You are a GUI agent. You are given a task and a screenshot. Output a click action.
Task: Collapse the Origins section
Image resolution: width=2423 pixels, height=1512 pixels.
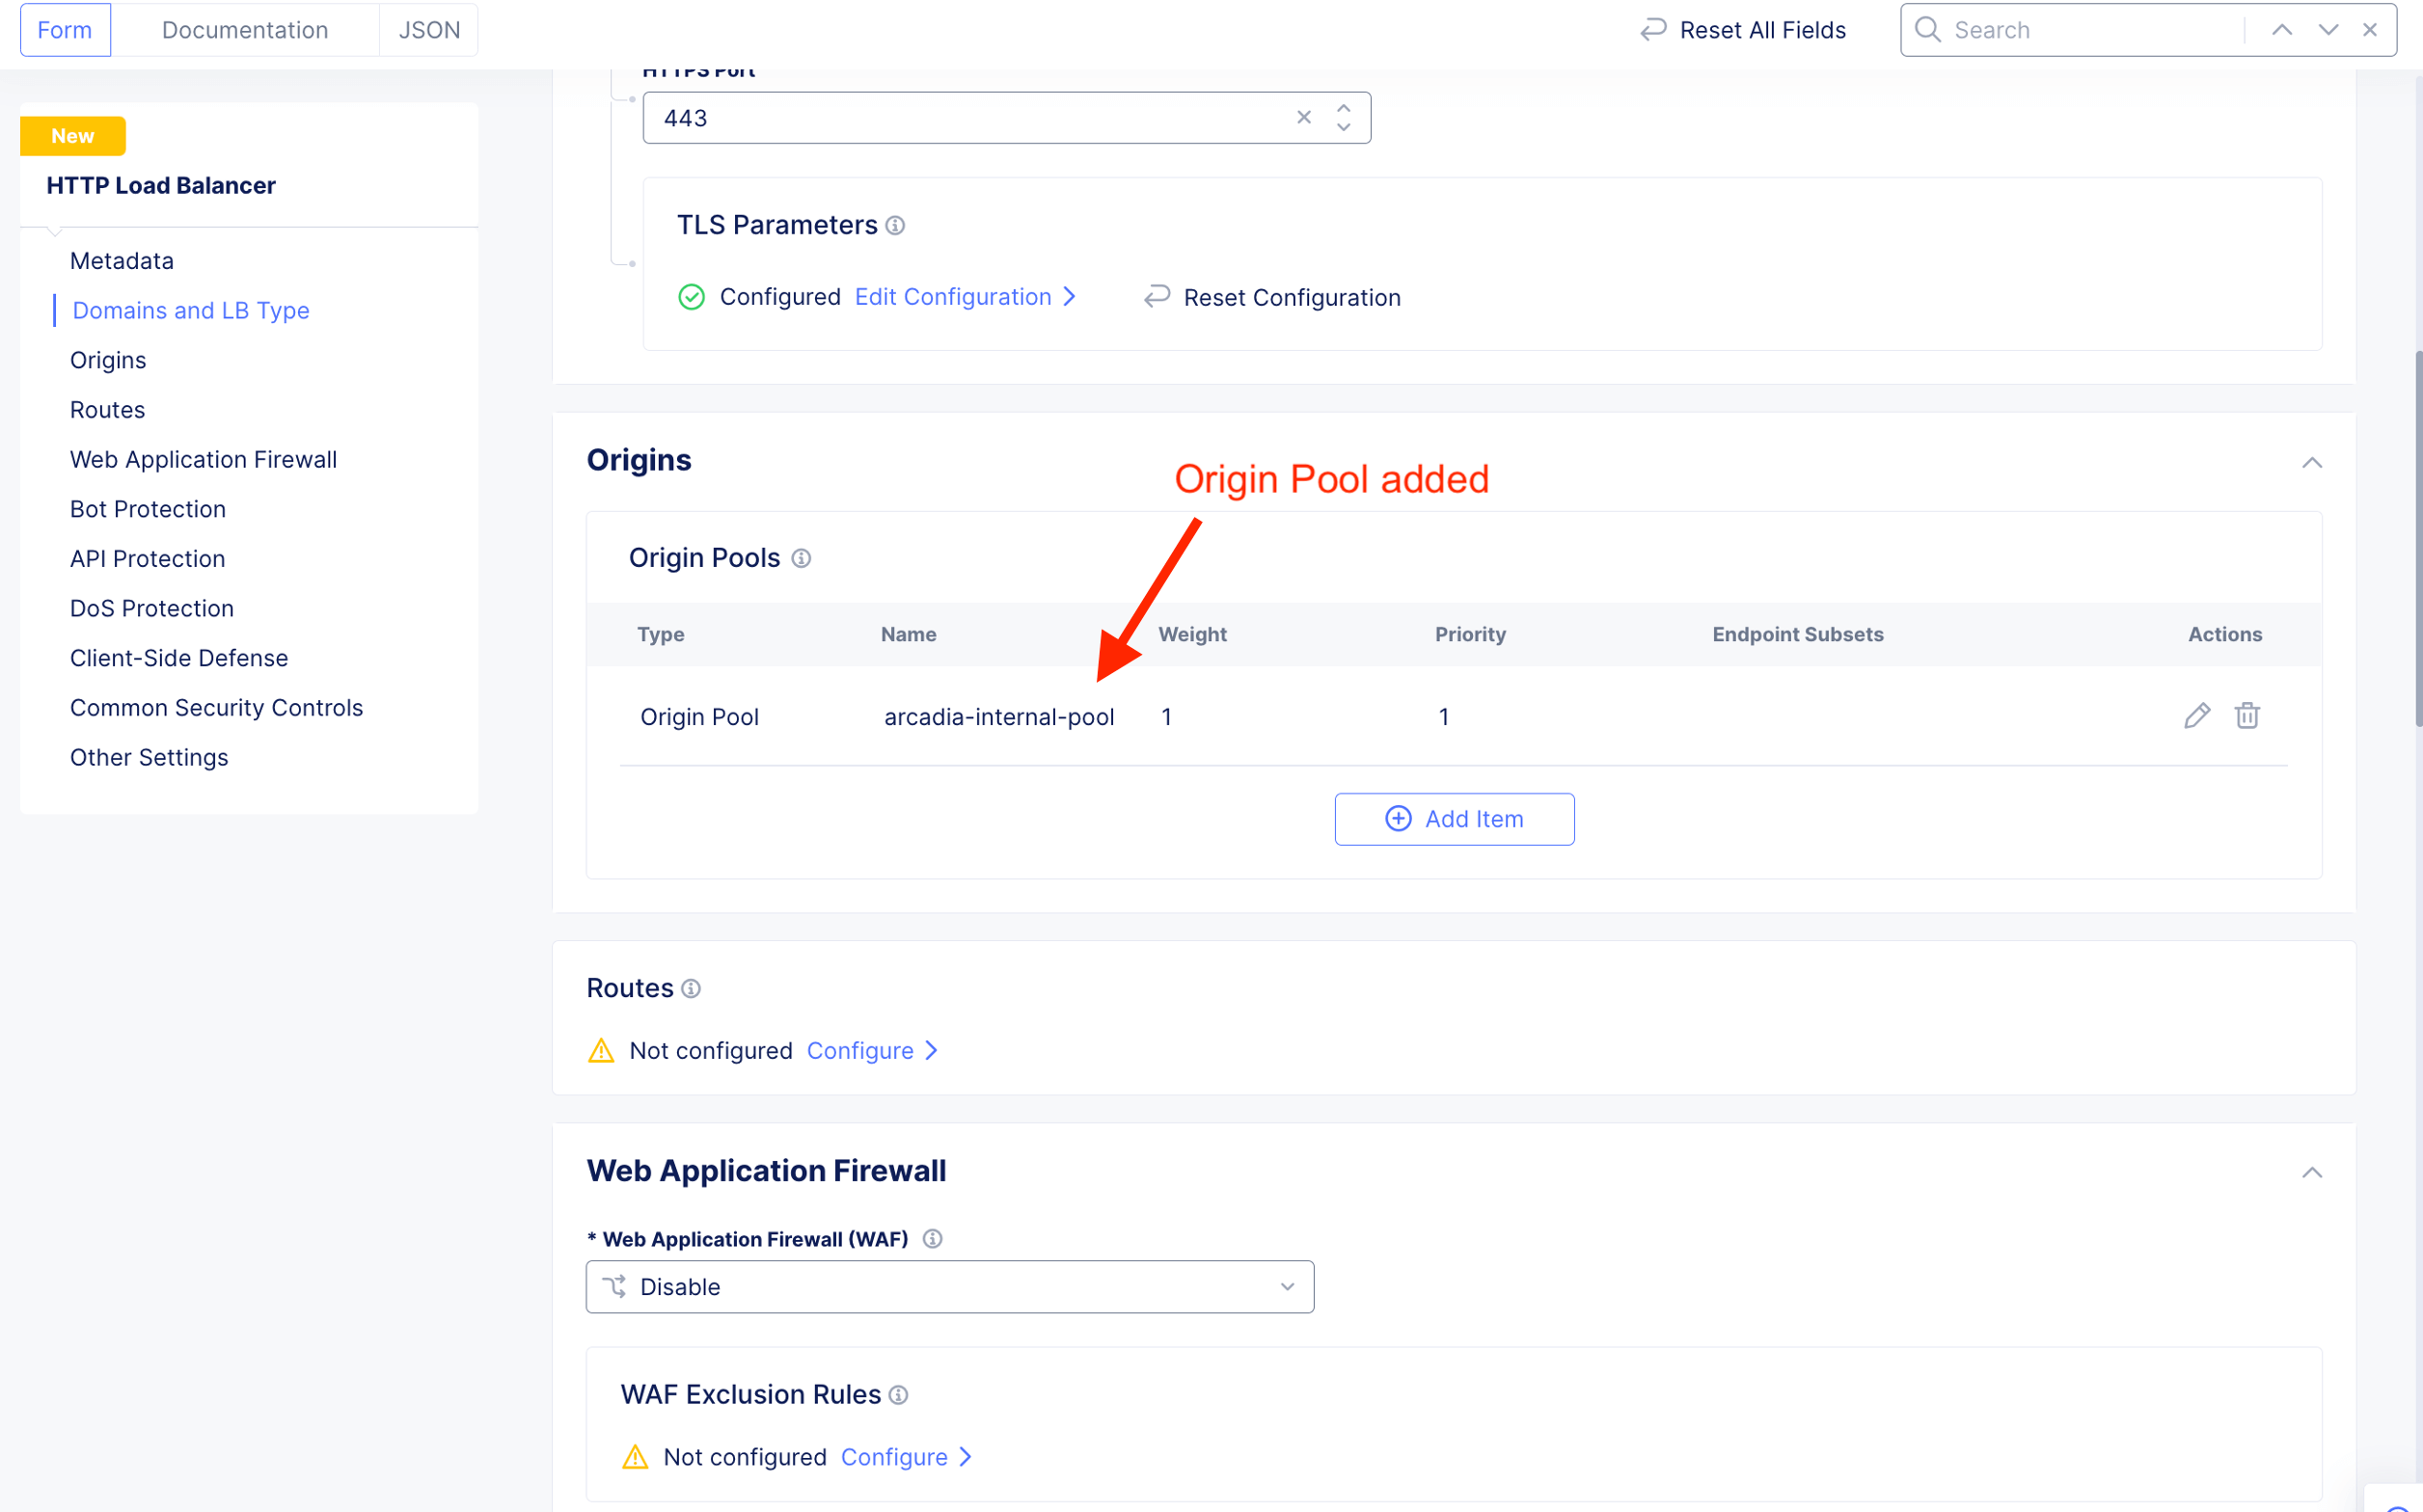pyautogui.click(x=2311, y=462)
